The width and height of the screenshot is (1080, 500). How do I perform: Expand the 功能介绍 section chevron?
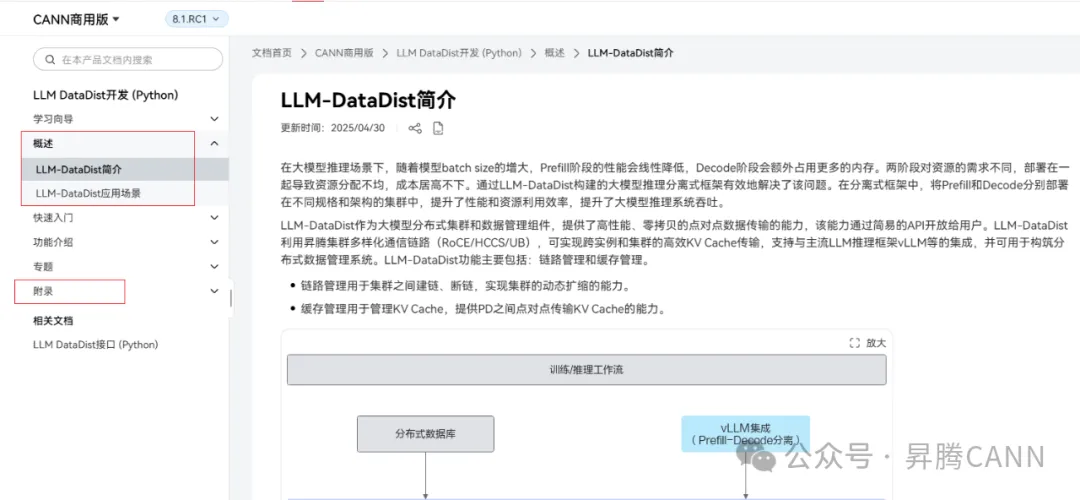point(214,242)
